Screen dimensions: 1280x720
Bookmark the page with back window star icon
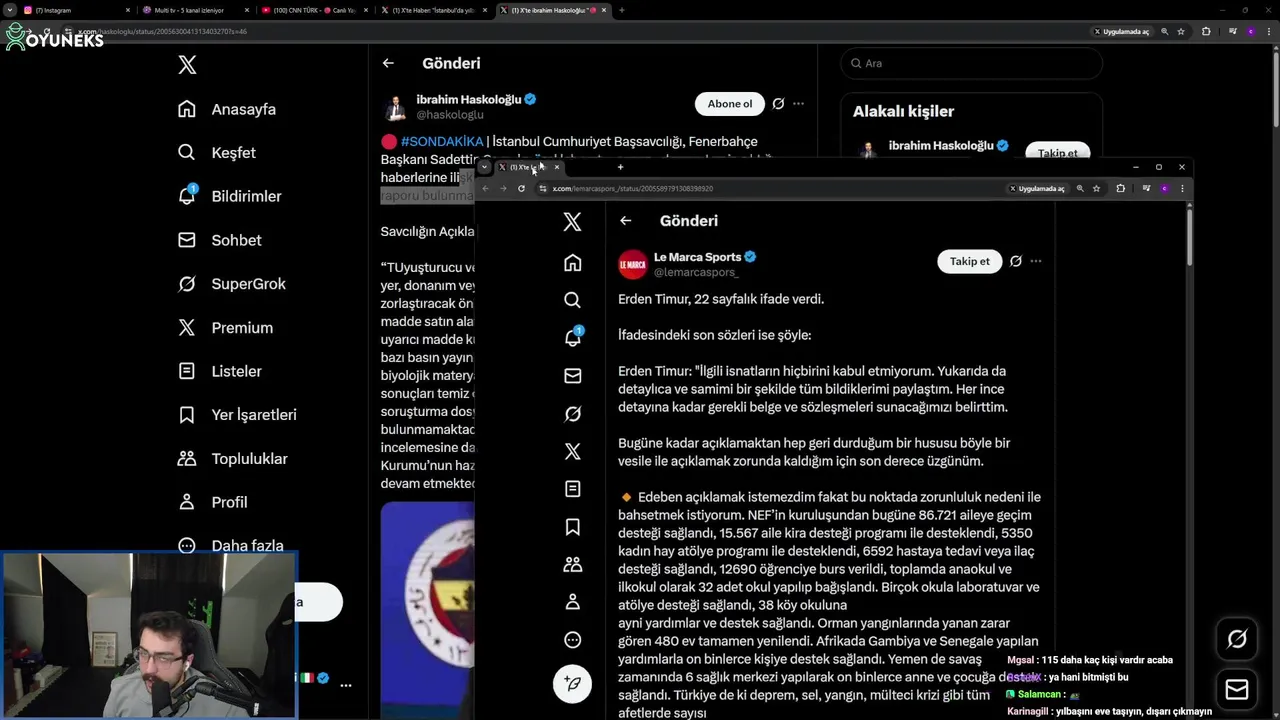click(1181, 31)
